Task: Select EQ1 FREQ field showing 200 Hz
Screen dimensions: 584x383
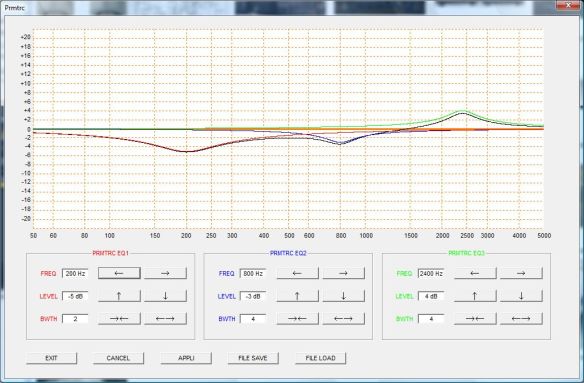Action: [75, 273]
